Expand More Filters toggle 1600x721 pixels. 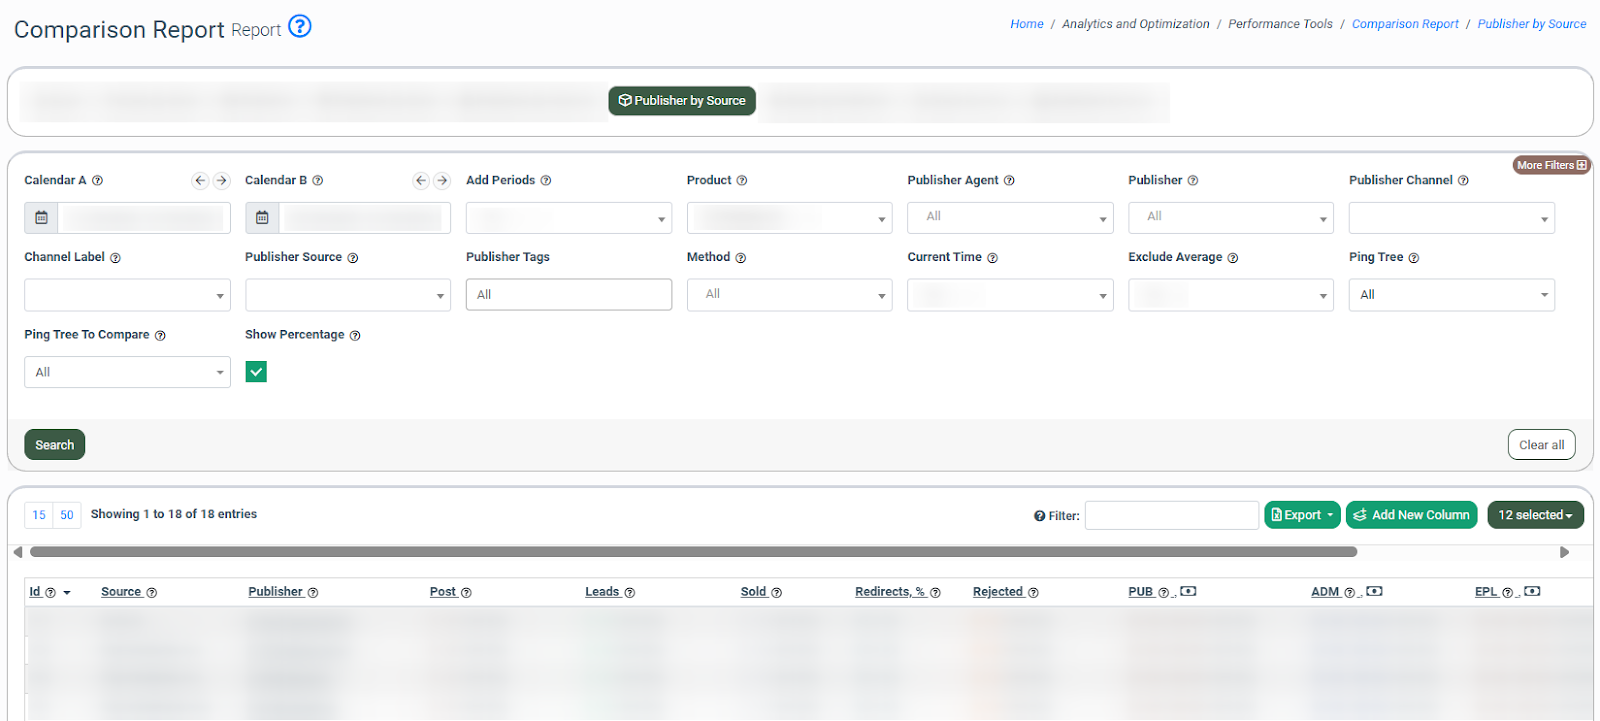pyautogui.click(x=1551, y=165)
